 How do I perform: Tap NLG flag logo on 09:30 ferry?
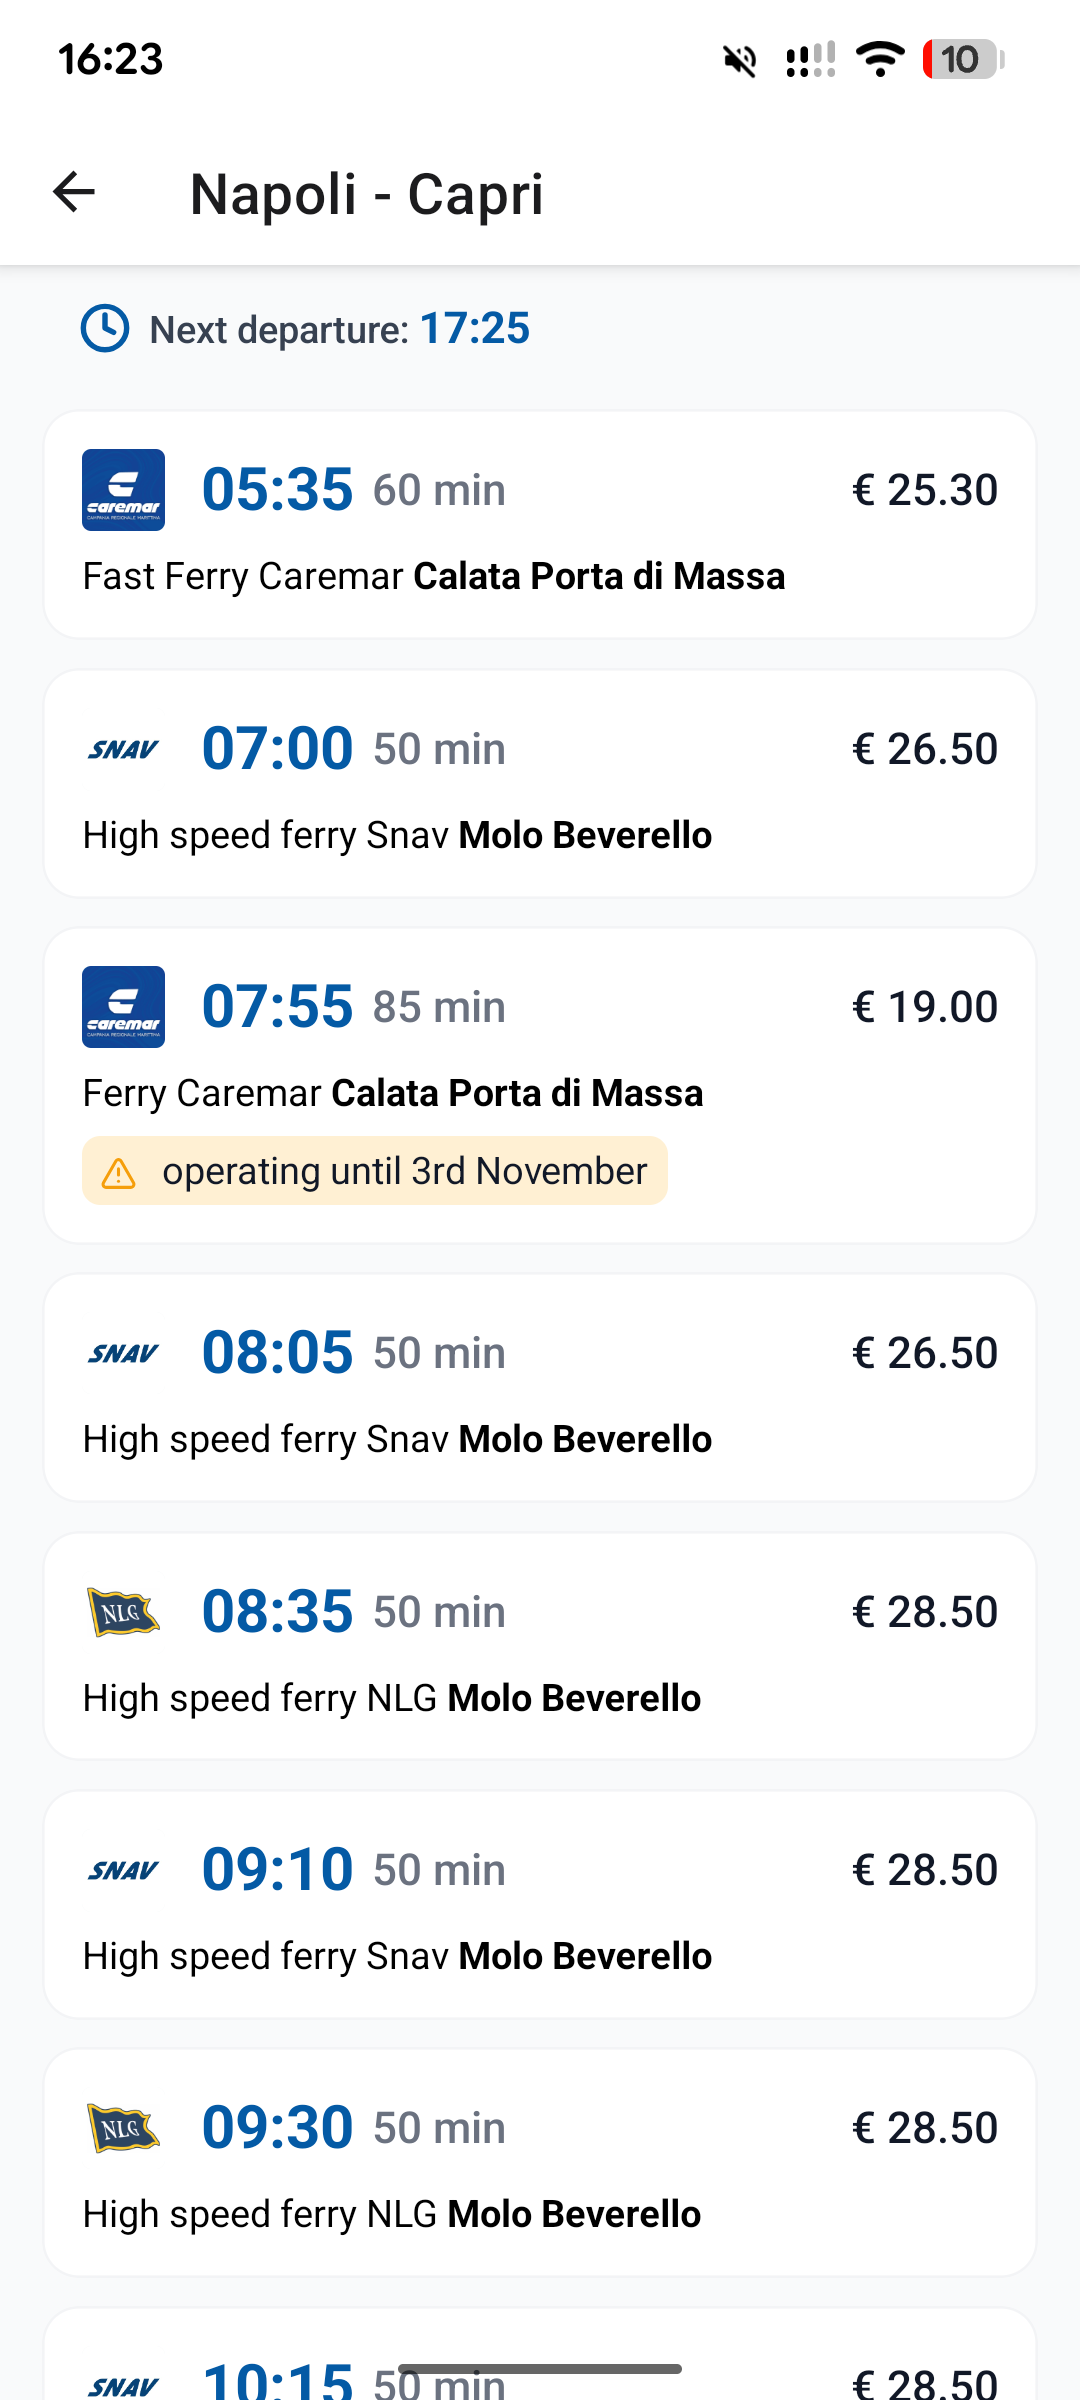pyautogui.click(x=123, y=2128)
